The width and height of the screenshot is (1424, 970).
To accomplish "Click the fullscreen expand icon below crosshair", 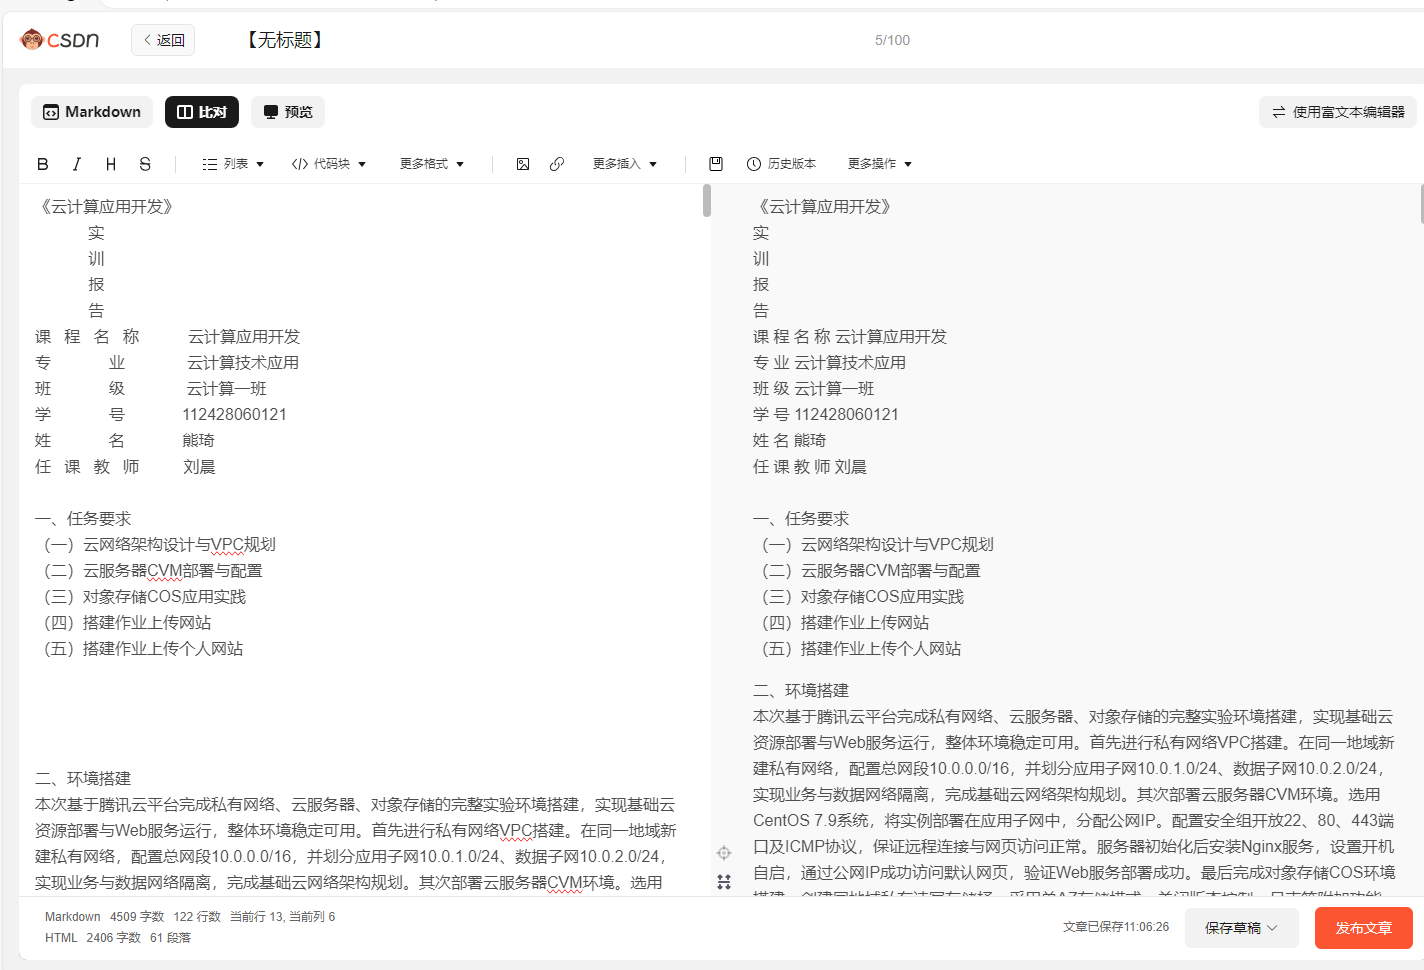I will point(724,882).
